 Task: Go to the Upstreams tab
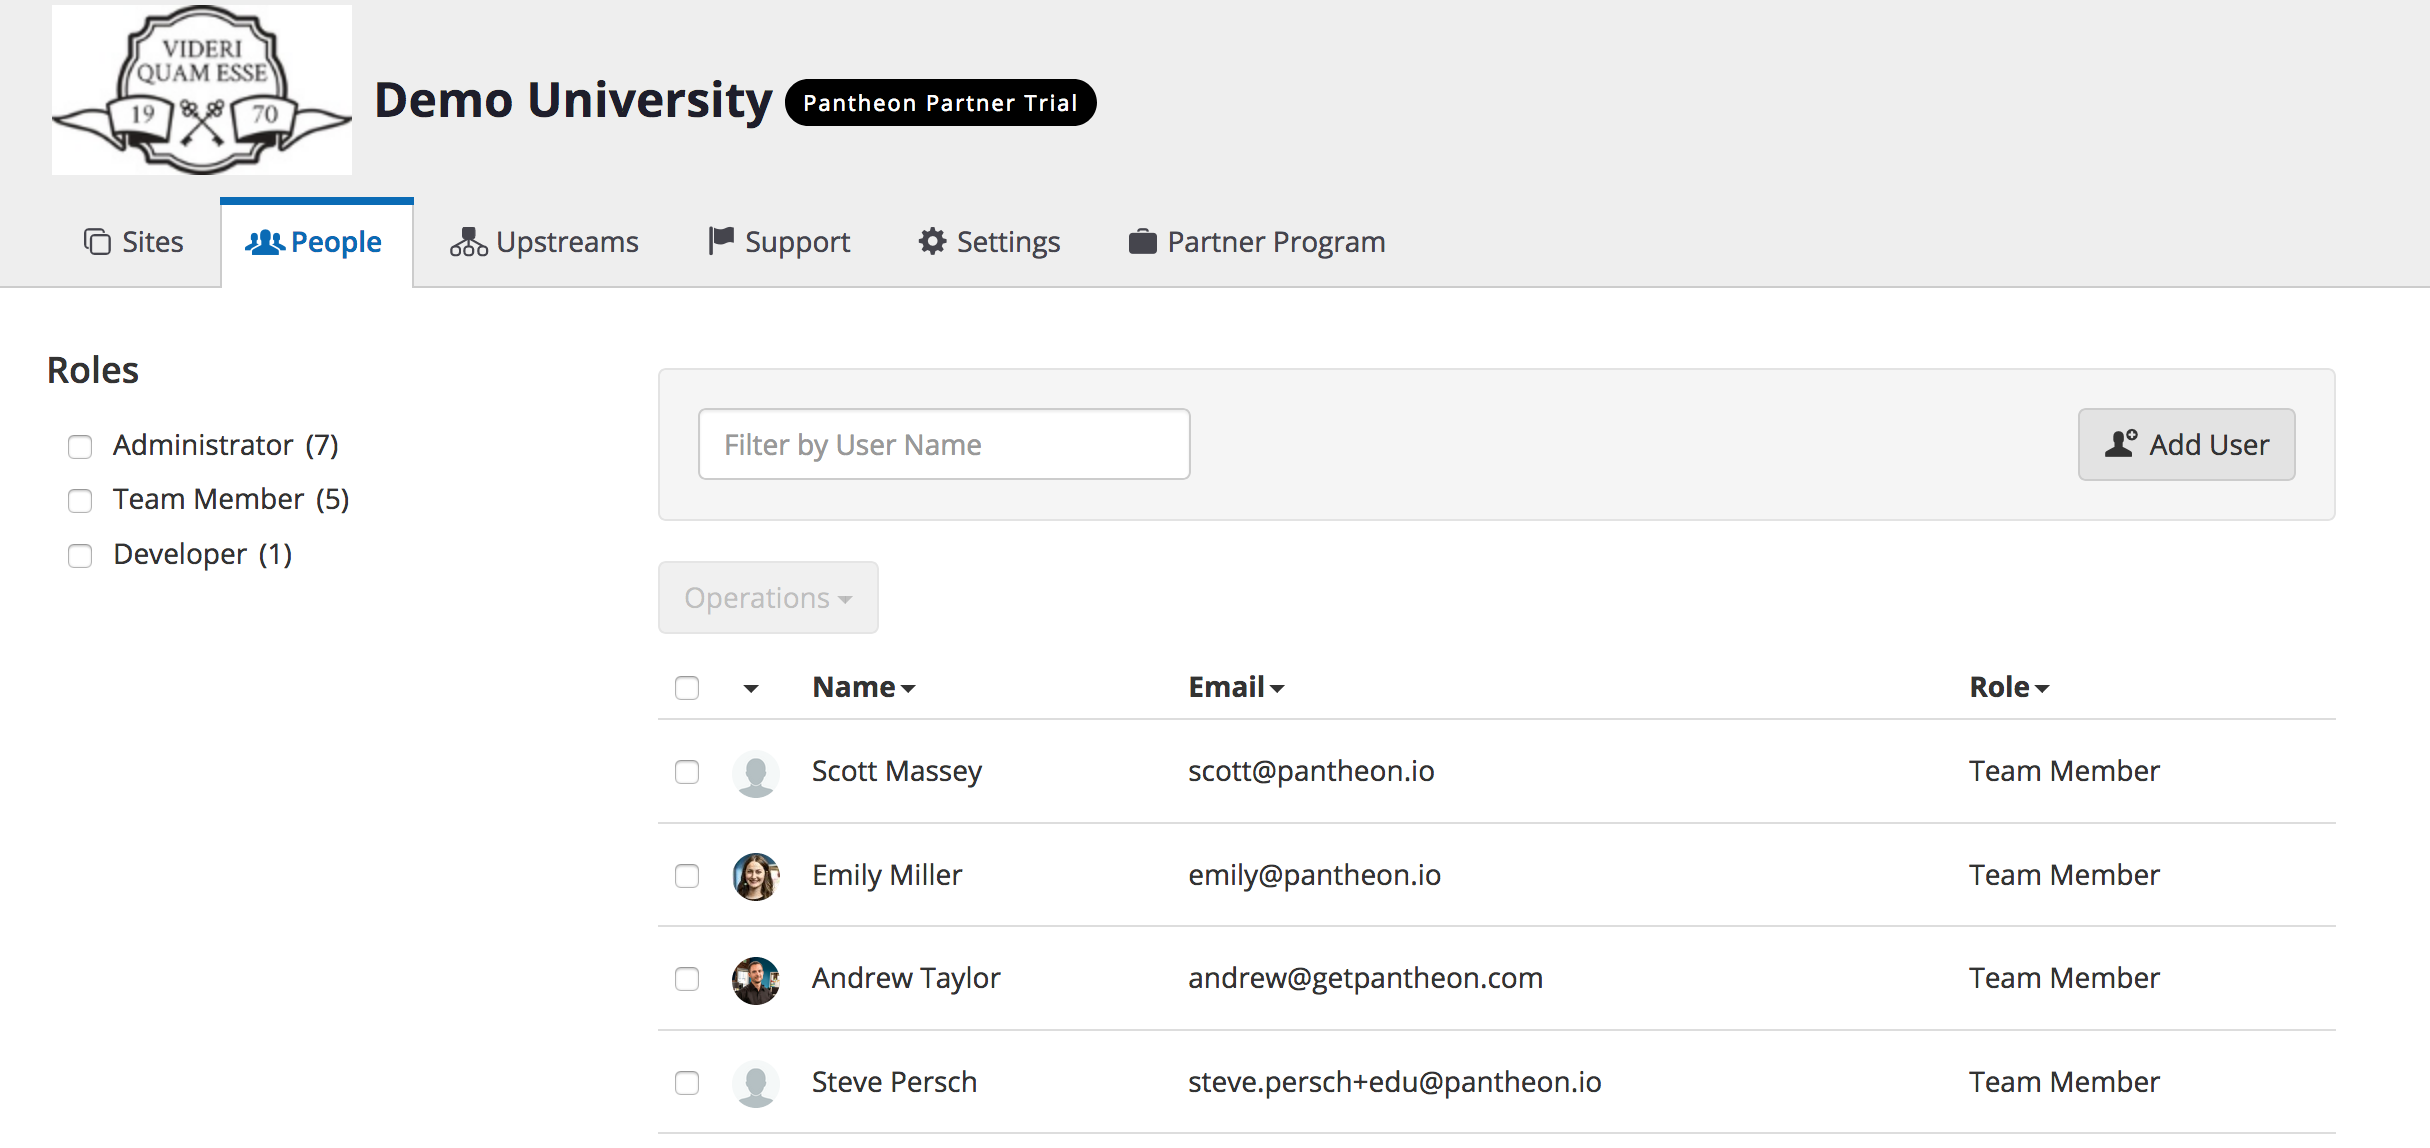(544, 242)
